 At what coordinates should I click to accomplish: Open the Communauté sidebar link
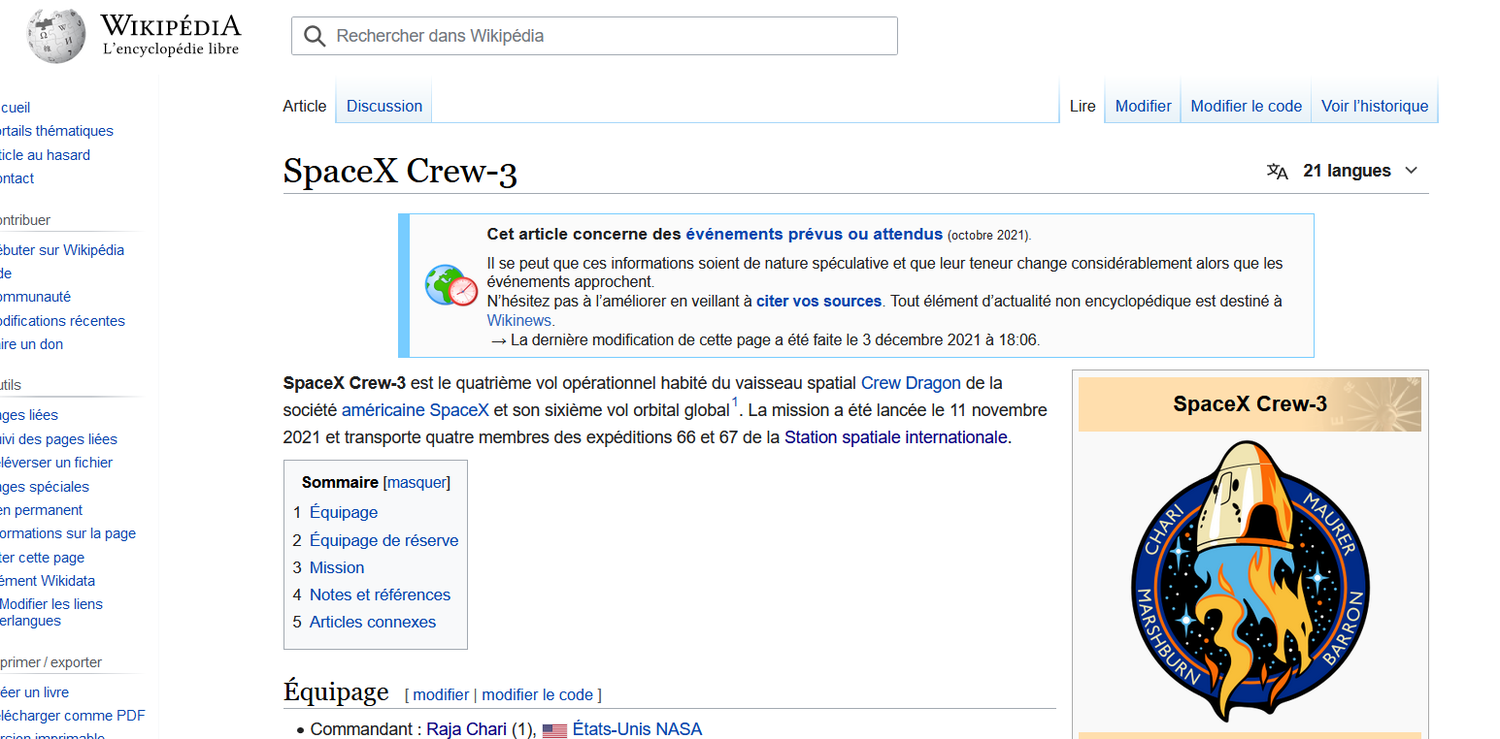pos(35,297)
